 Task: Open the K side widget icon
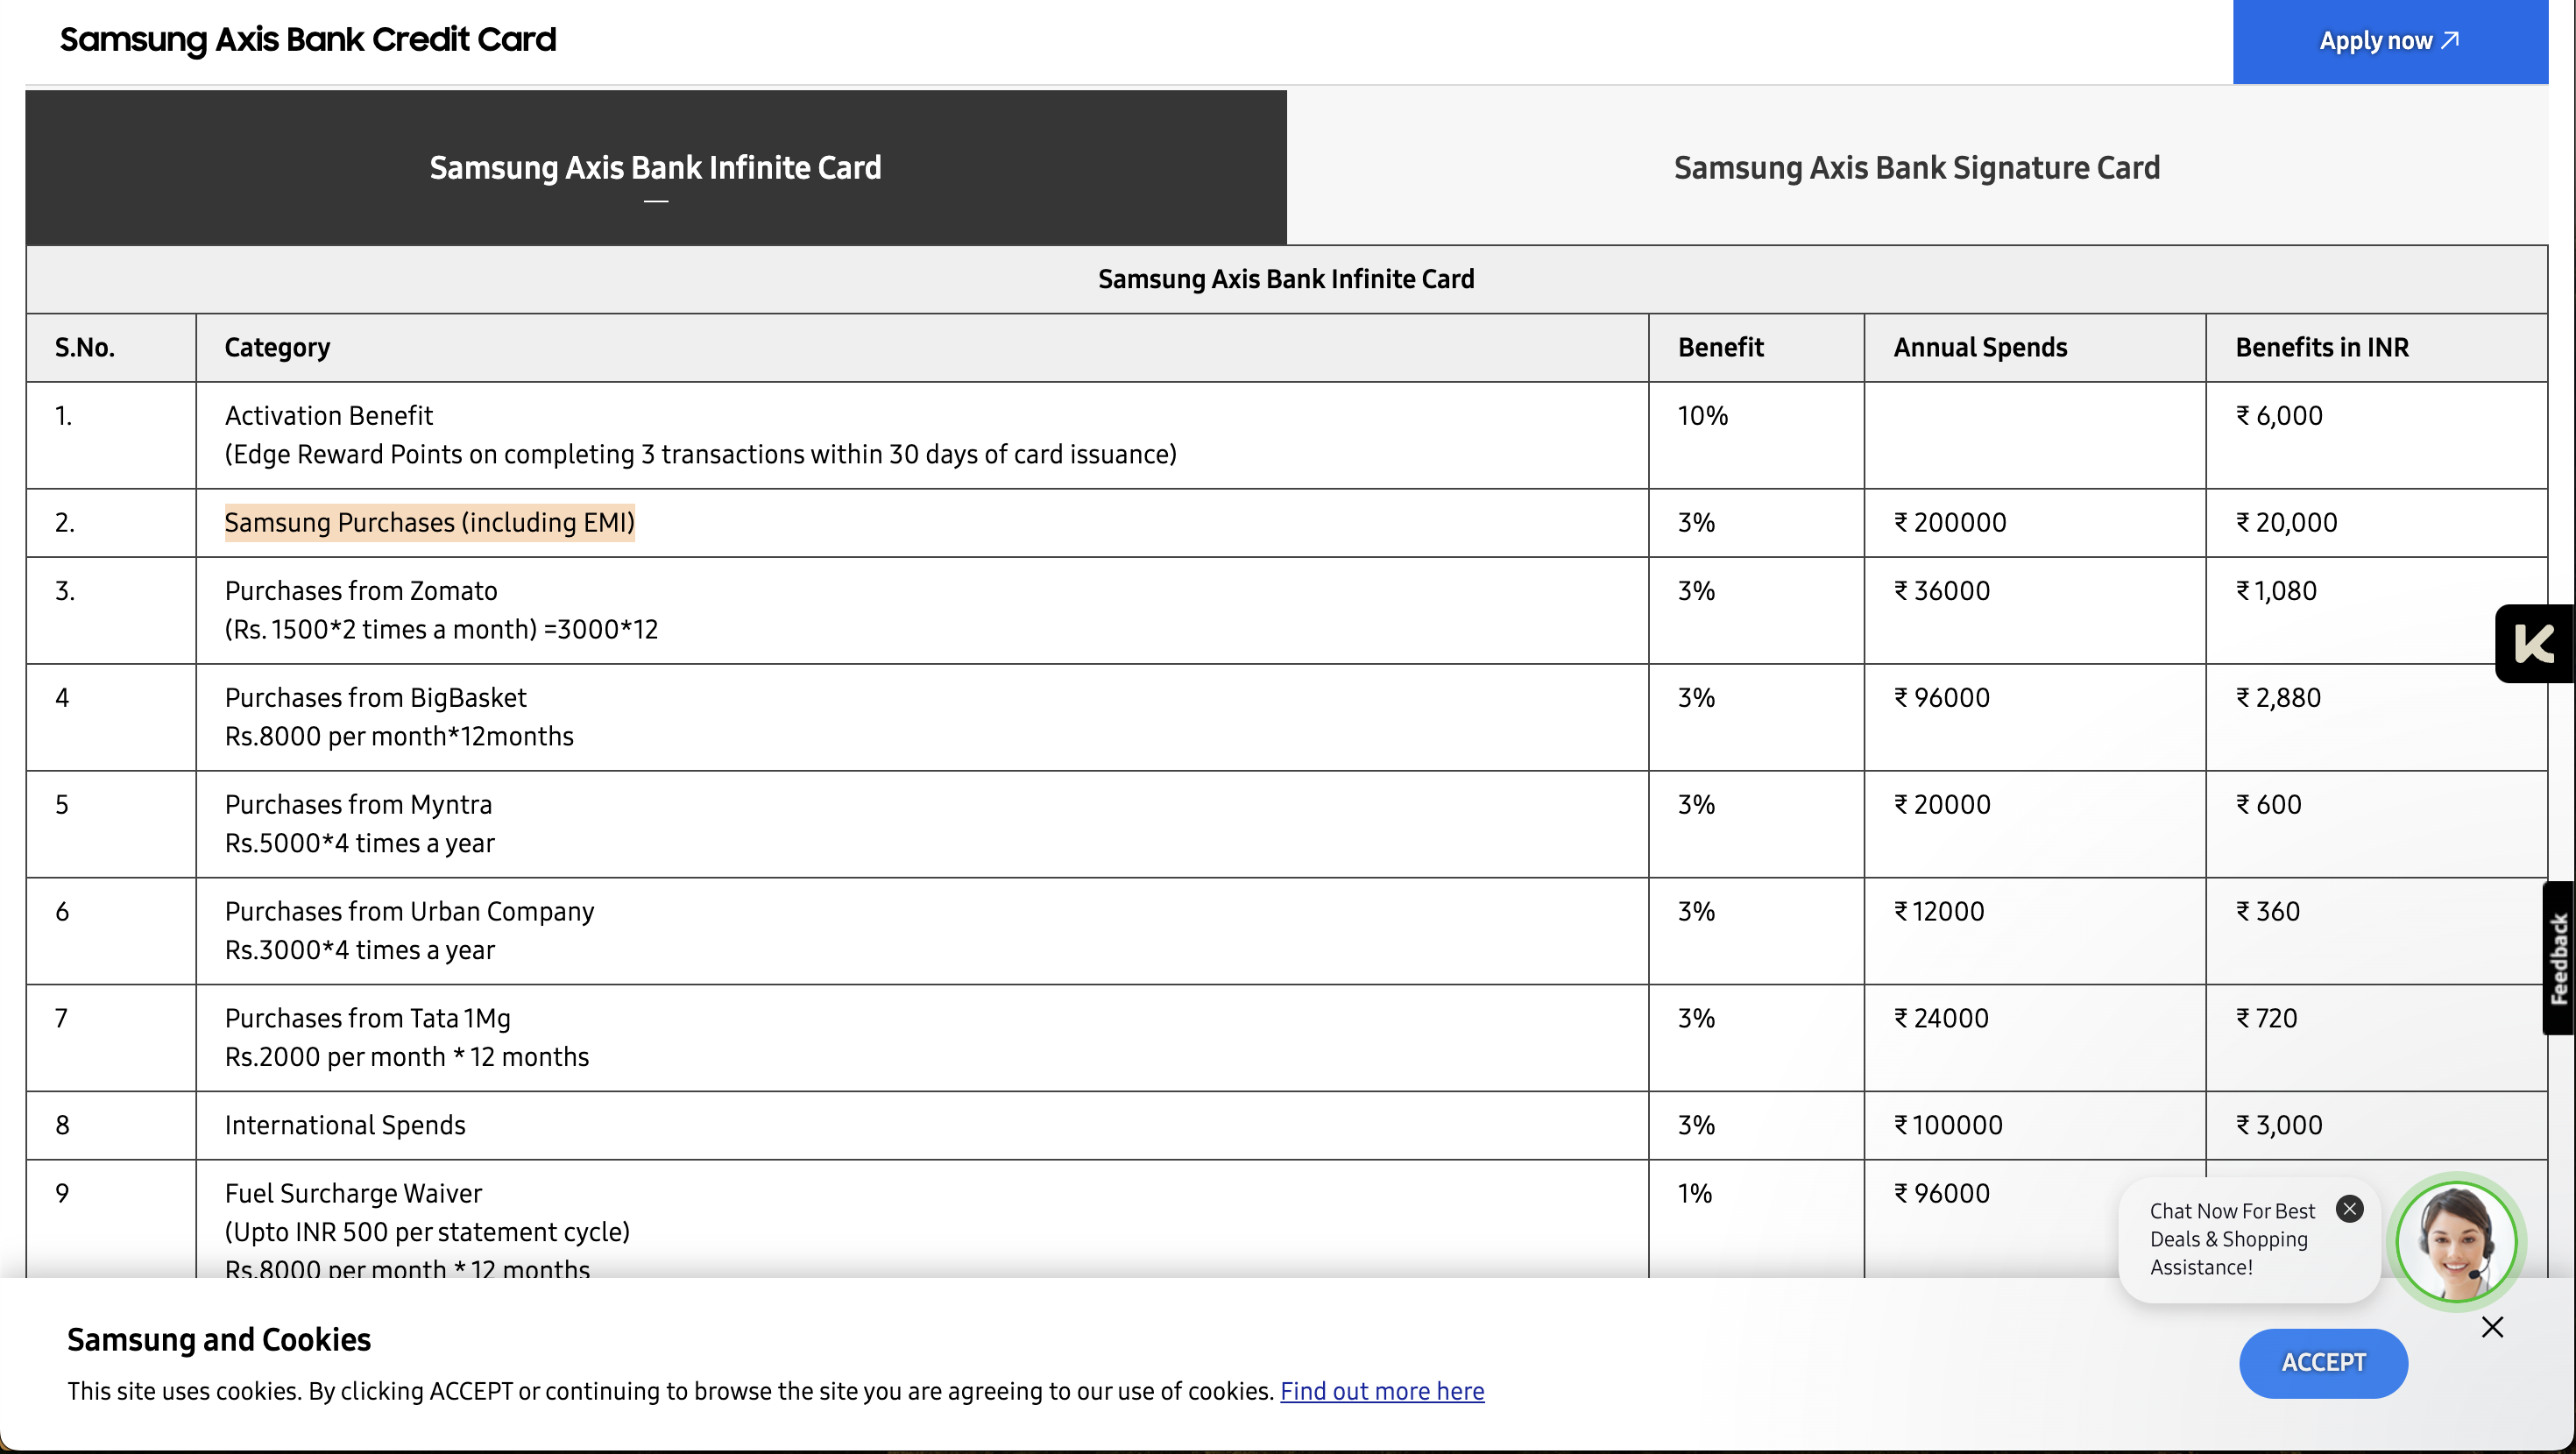point(2534,644)
